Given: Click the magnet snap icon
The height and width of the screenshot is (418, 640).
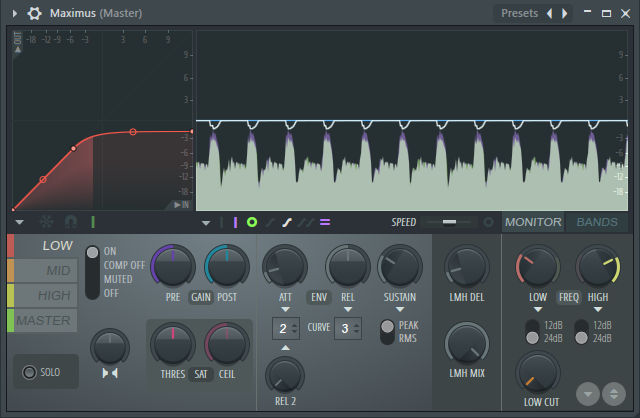Looking at the screenshot, I should [x=71, y=222].
